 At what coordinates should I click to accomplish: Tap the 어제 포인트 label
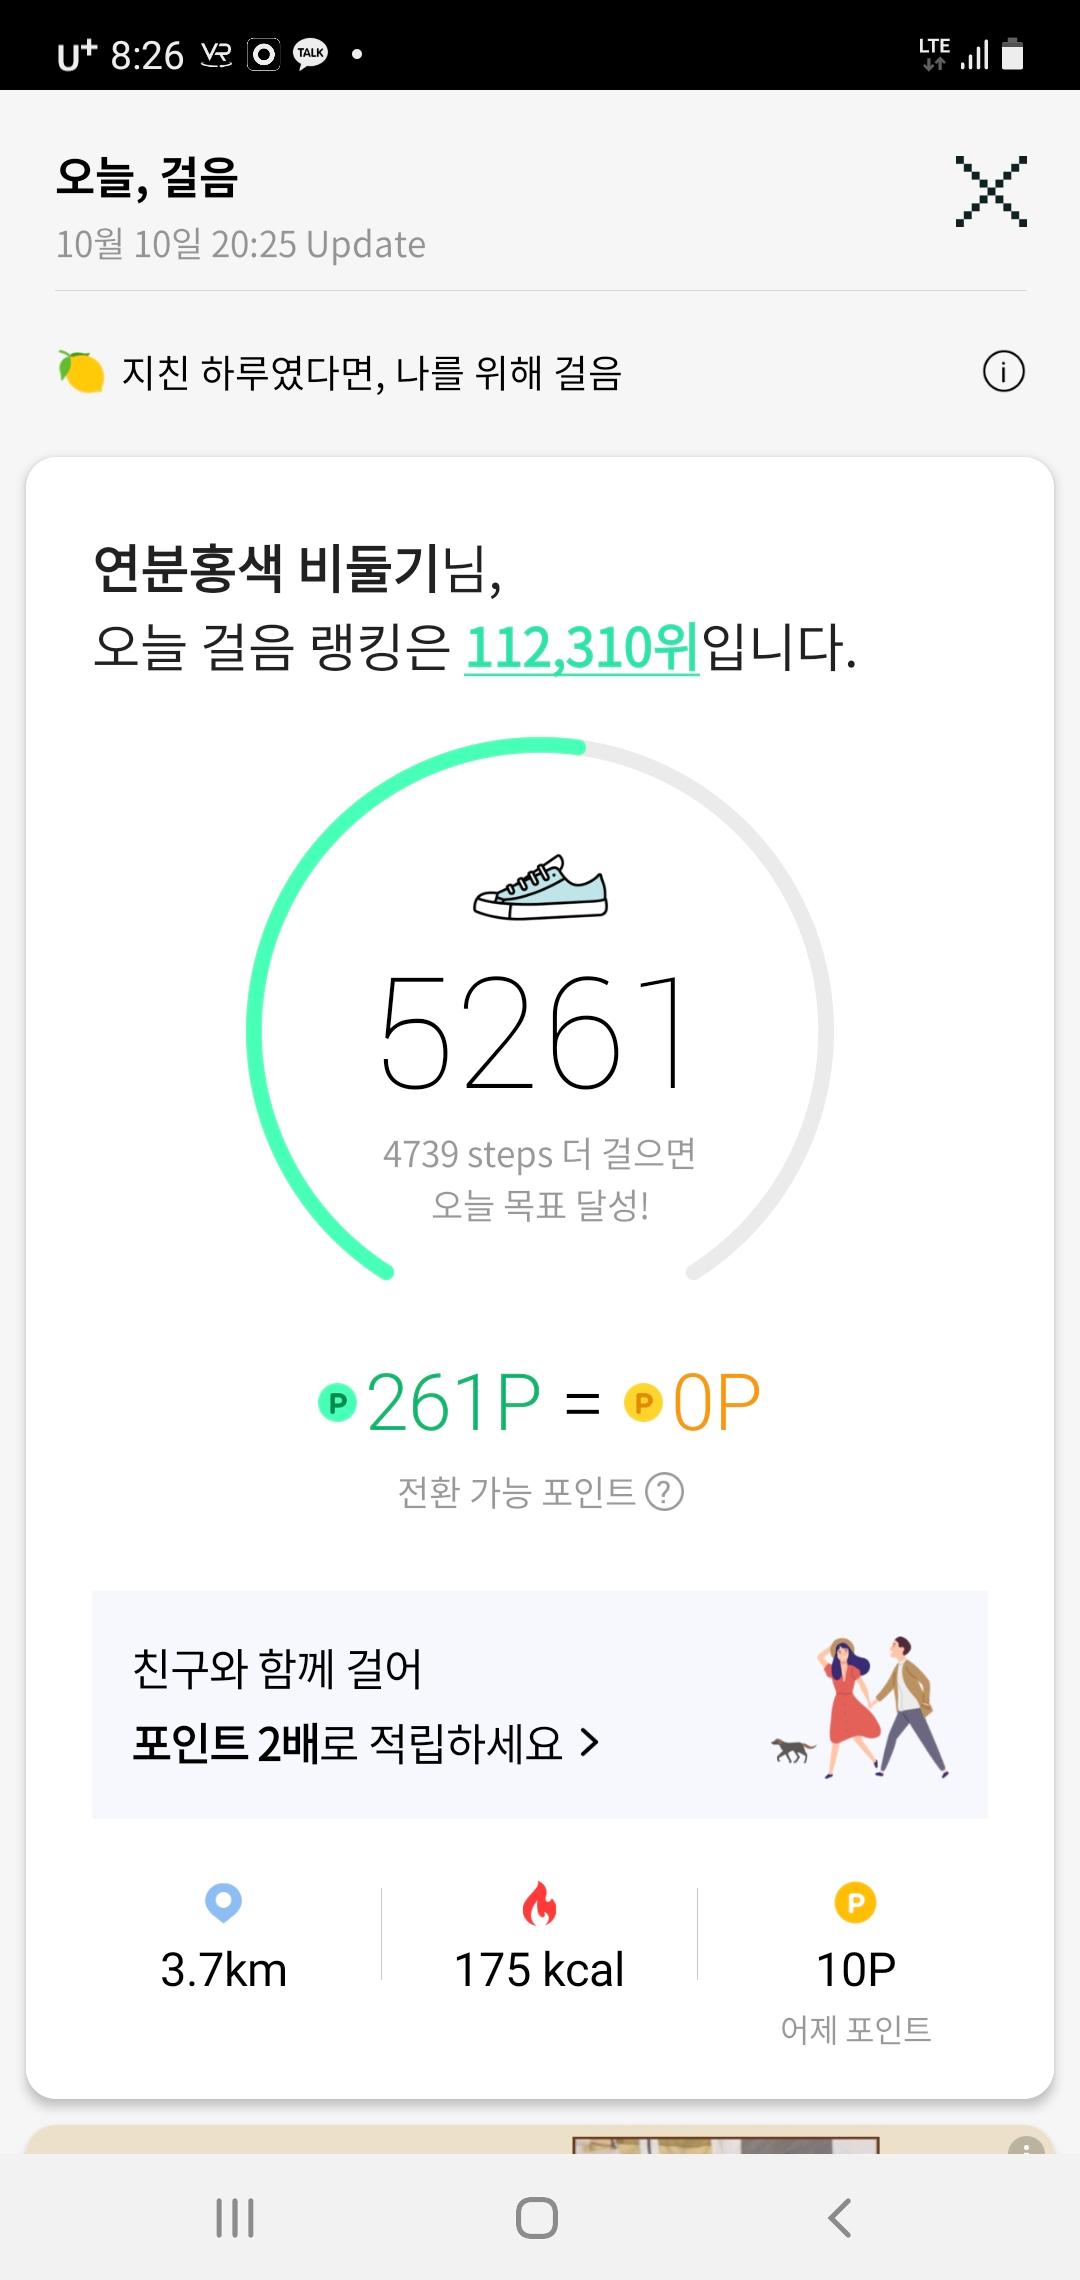(x=855, y=2030)
